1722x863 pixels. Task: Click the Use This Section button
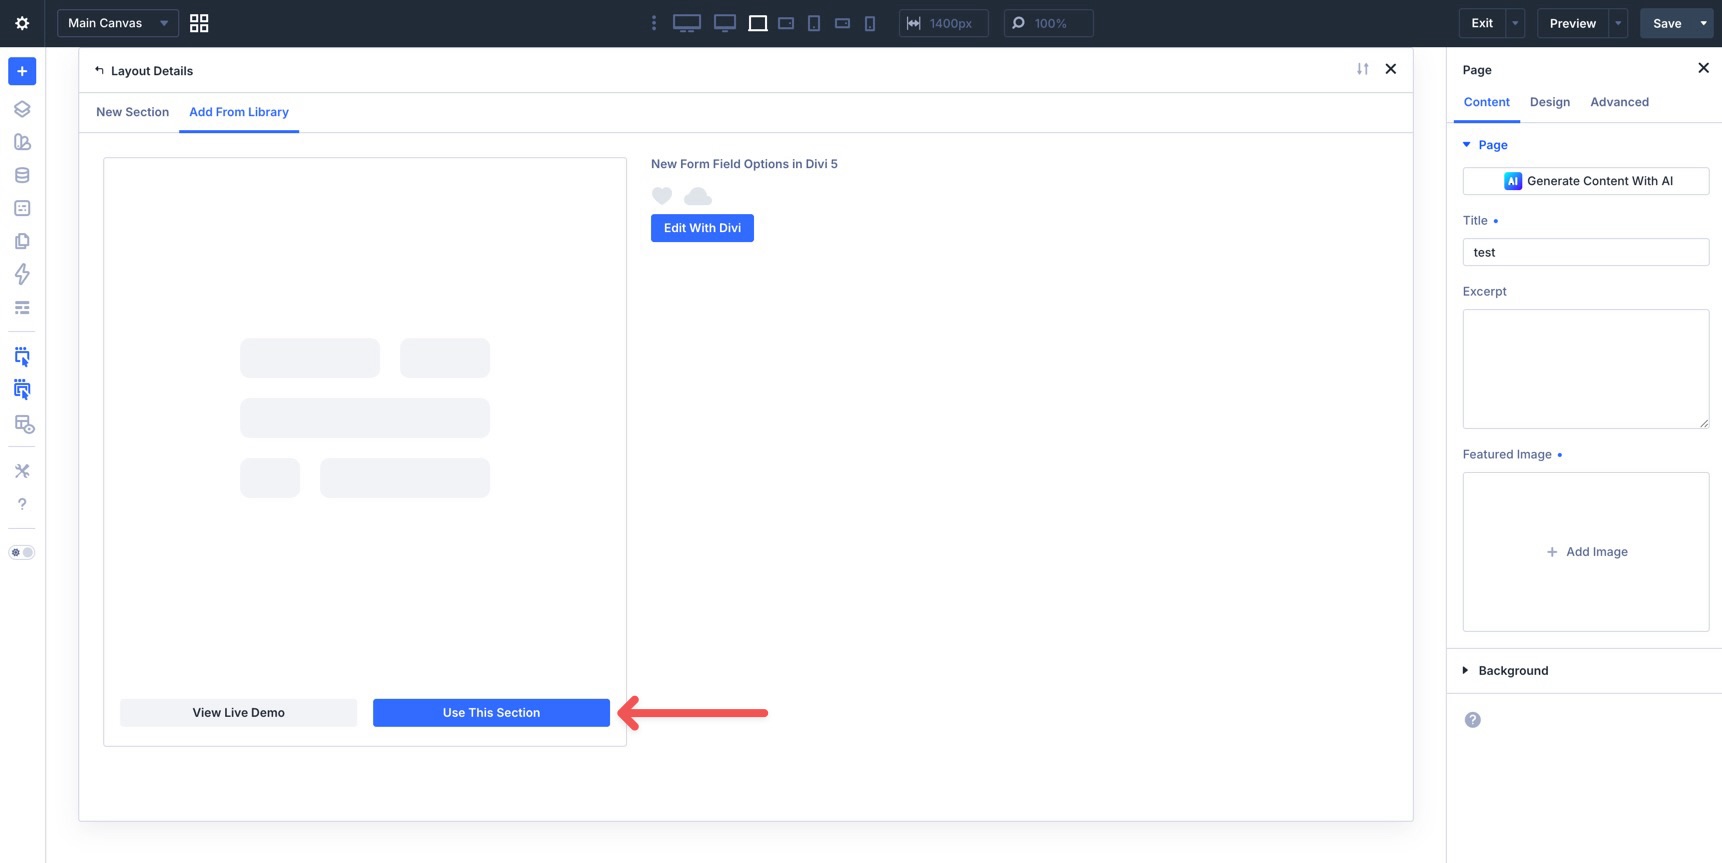click(491, 713)
